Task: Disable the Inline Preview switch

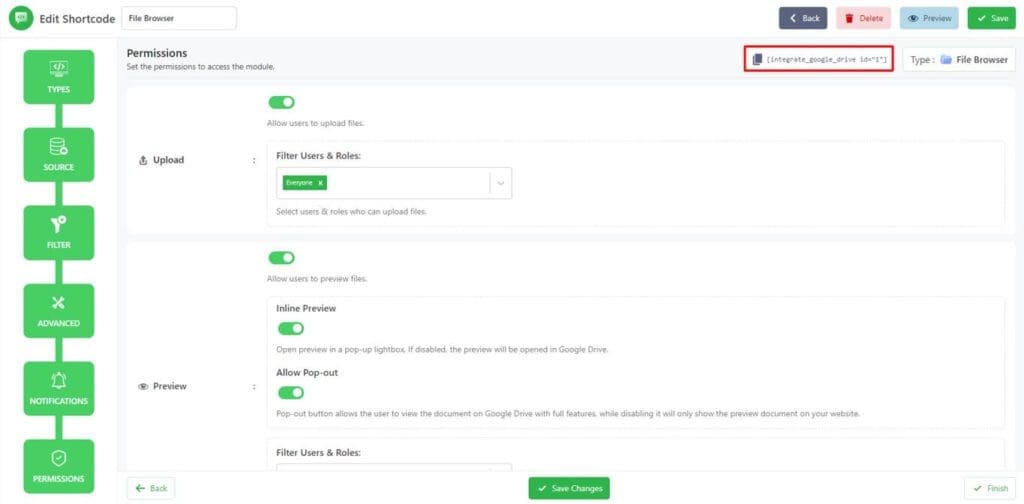Action: (291, 328)
